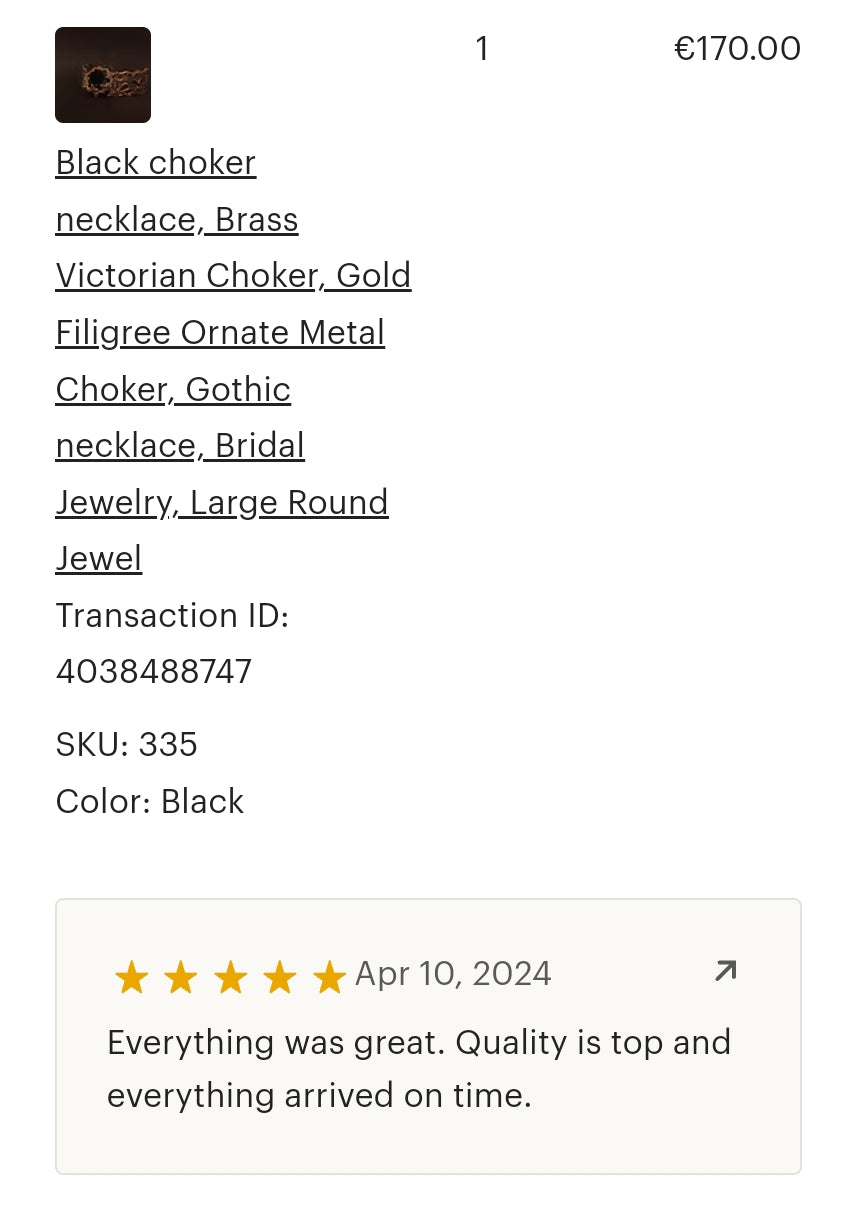Screen dimensions: 862x1211
Task: Click the fourth gold star in the rating
Action: point(279,977)
